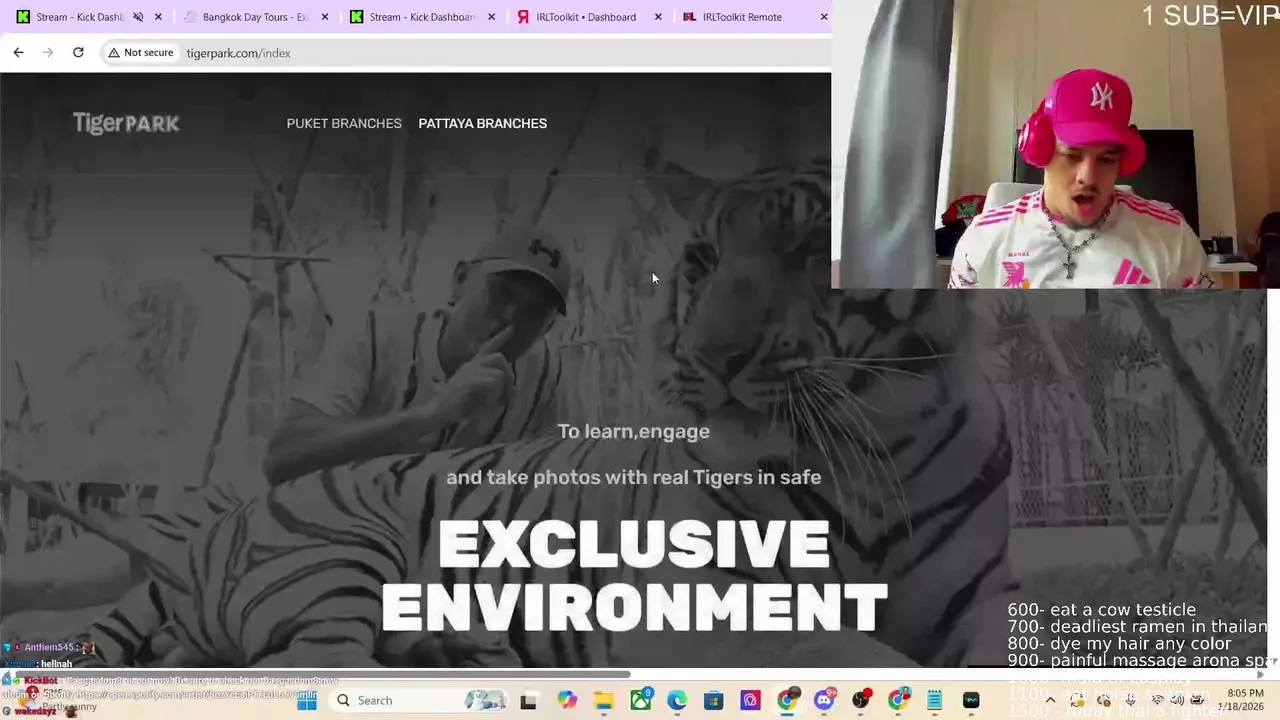Close the IRLToolkit Remote tab
The image size is (1280, 720).
(x=824, y=17)
